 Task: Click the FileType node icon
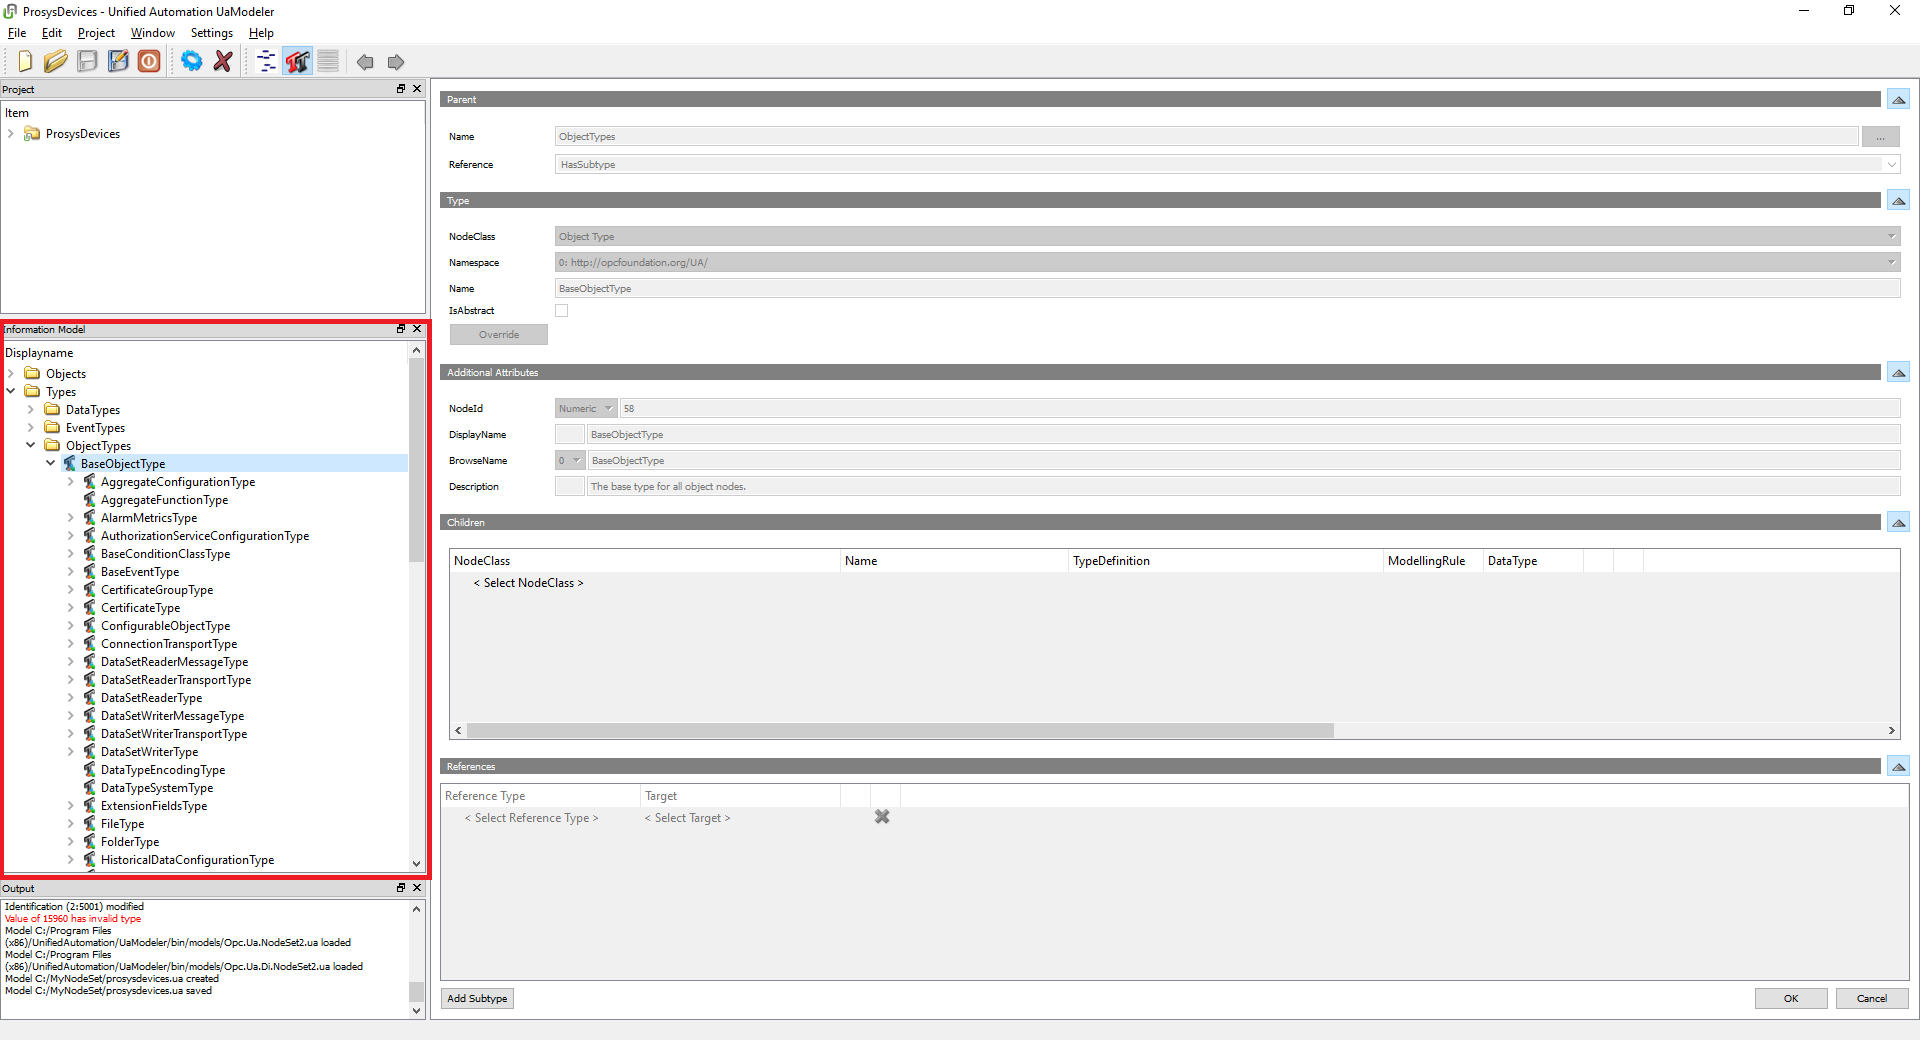[x=89, y=824]
